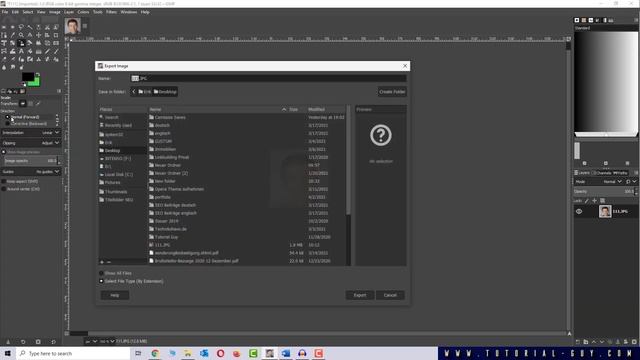
Task: Toggle Show image preview checkbox
Action: point(4,152)
